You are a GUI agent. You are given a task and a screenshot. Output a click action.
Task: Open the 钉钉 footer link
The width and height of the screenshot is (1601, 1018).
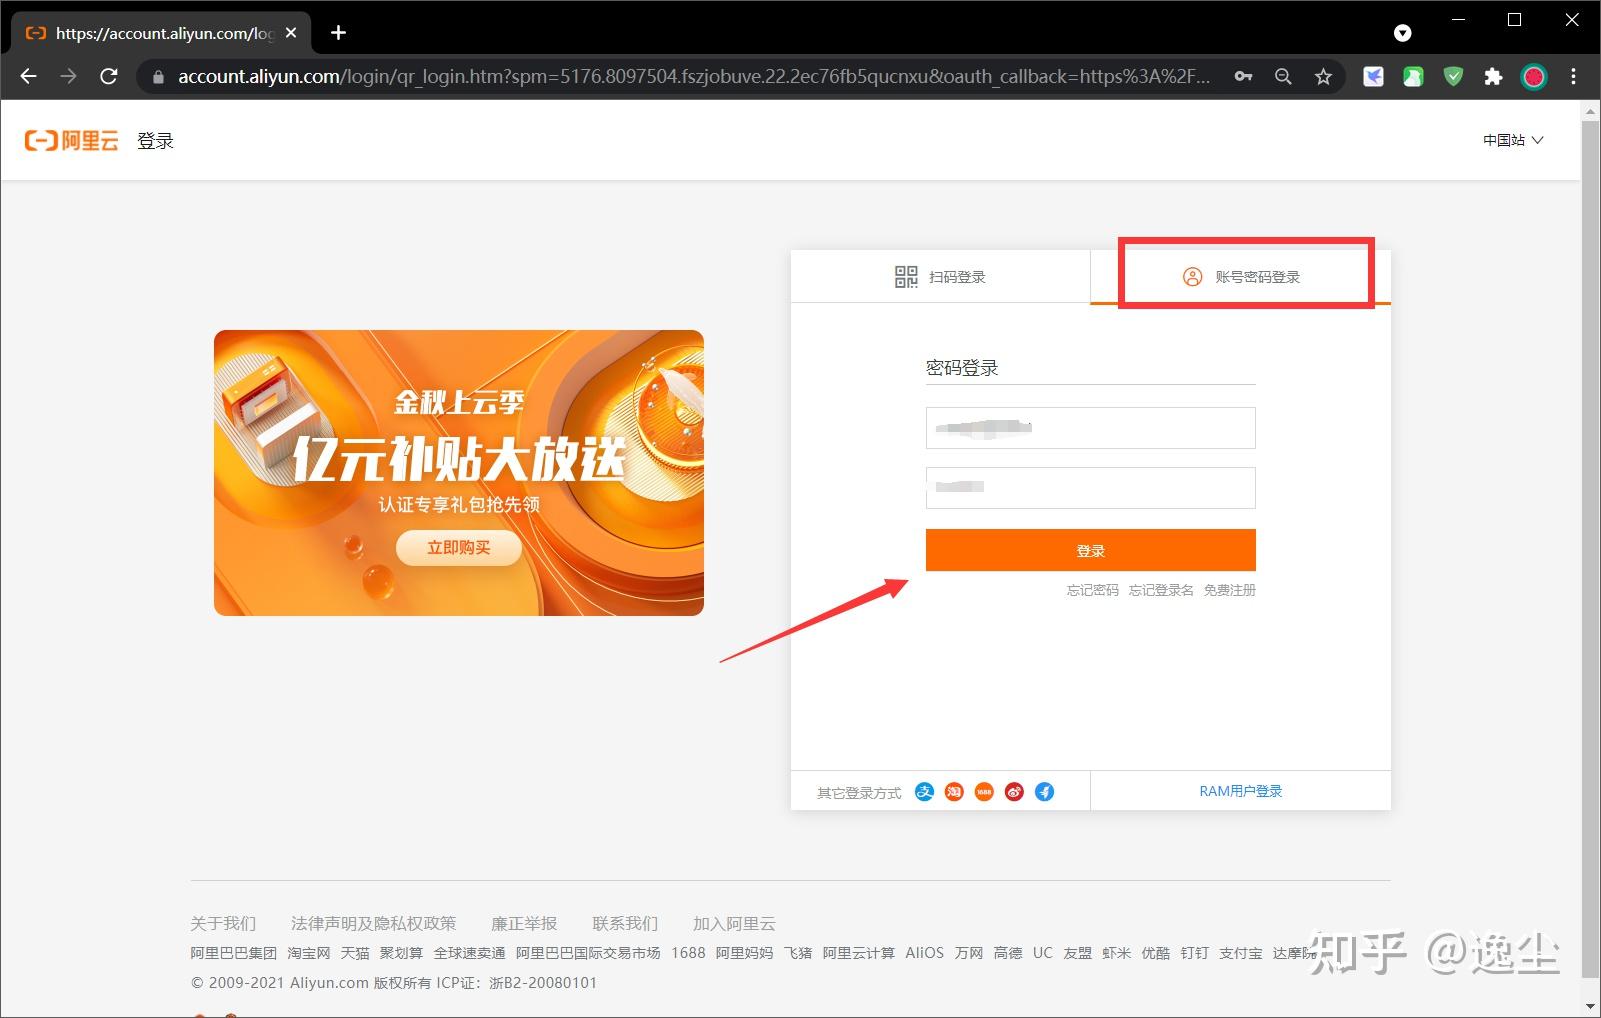click(x=1195, y=953)
